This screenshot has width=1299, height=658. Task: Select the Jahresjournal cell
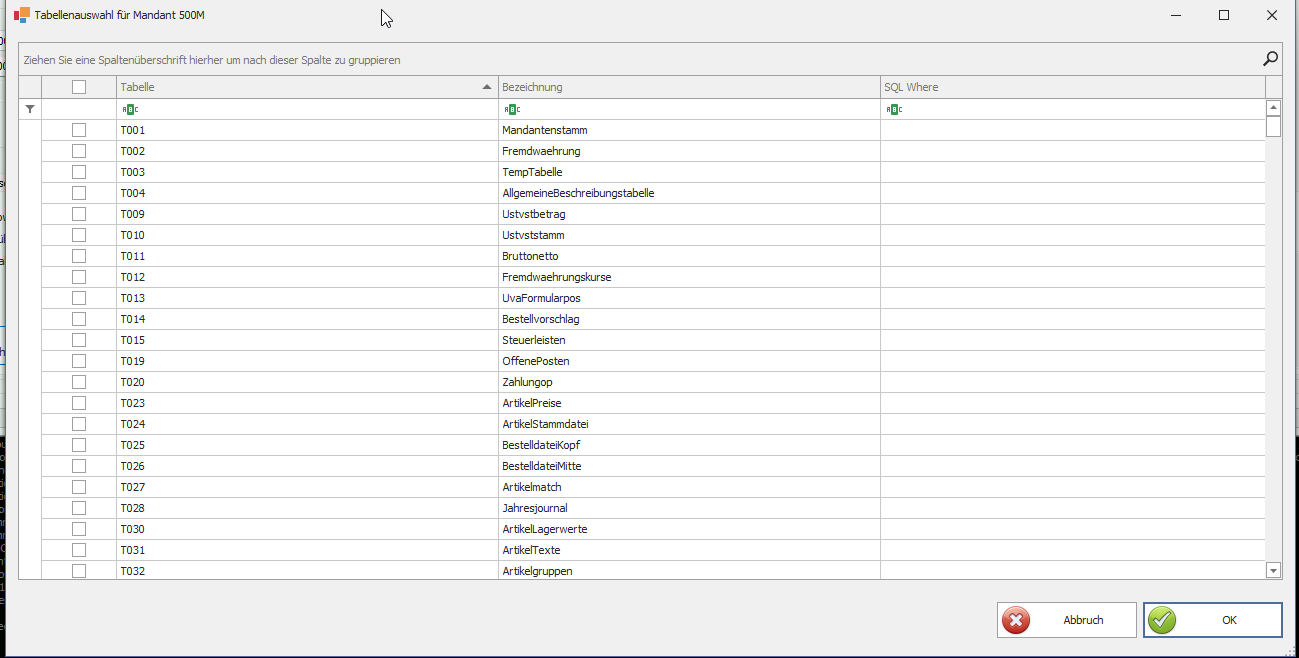pyautogui.click(x=689, y=508)
